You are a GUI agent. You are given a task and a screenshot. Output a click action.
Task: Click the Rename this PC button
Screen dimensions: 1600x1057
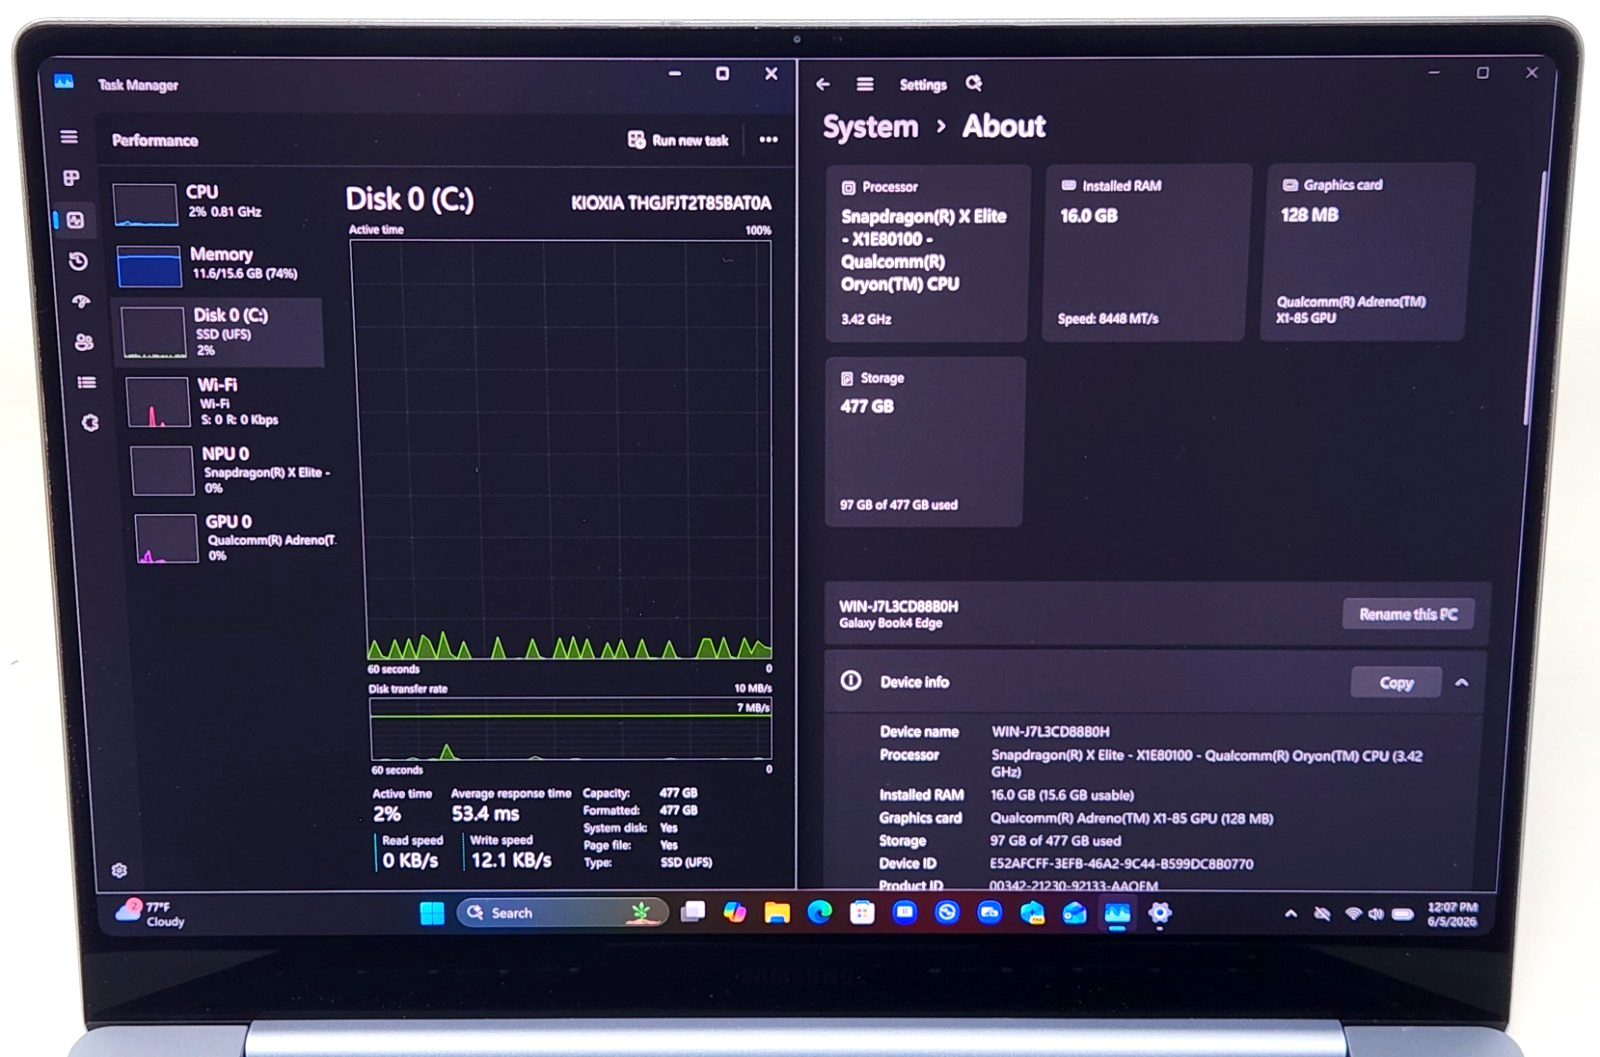coord(1408,614)
